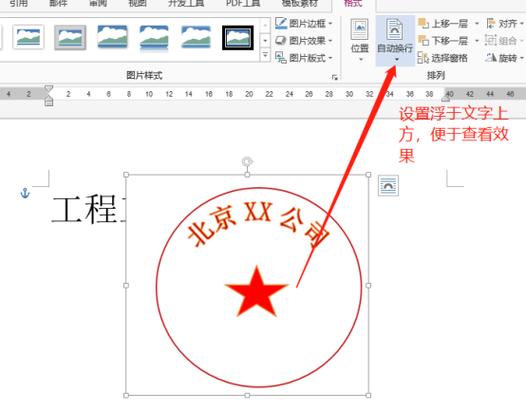Switch to the References (引用) tab
Screen dimensions: 526x410
click(x=18, y=4)
